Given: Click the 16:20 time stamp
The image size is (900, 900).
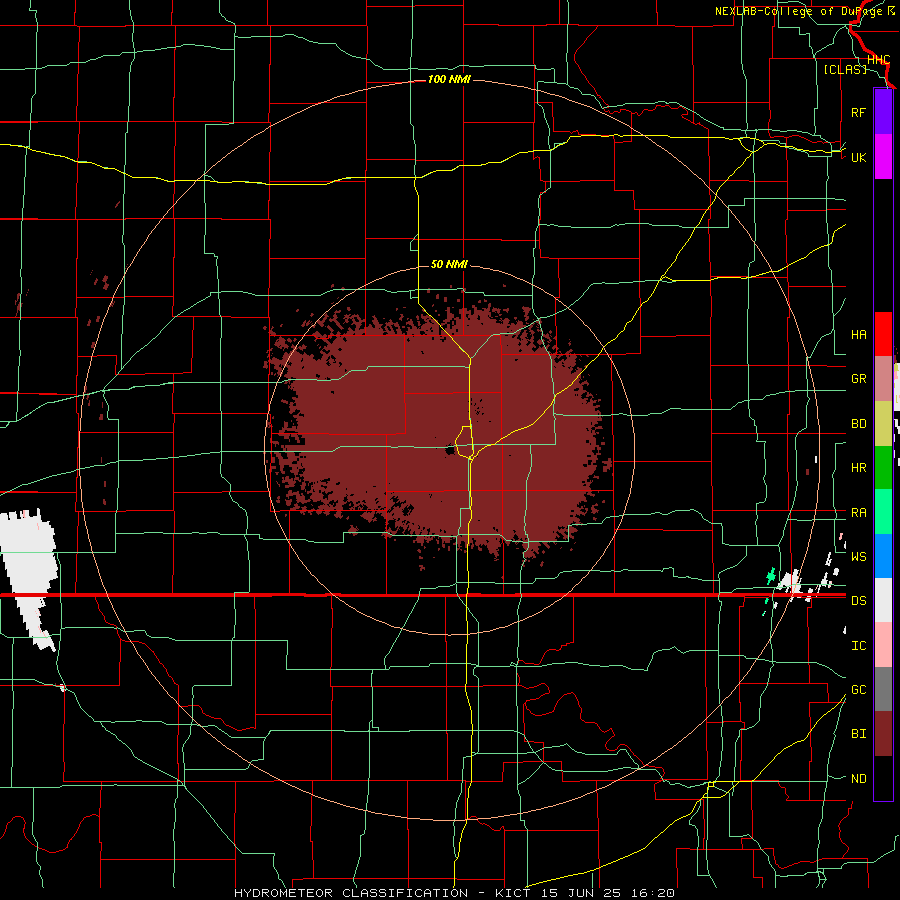Looking at the screenshot, I should (651, 893).
